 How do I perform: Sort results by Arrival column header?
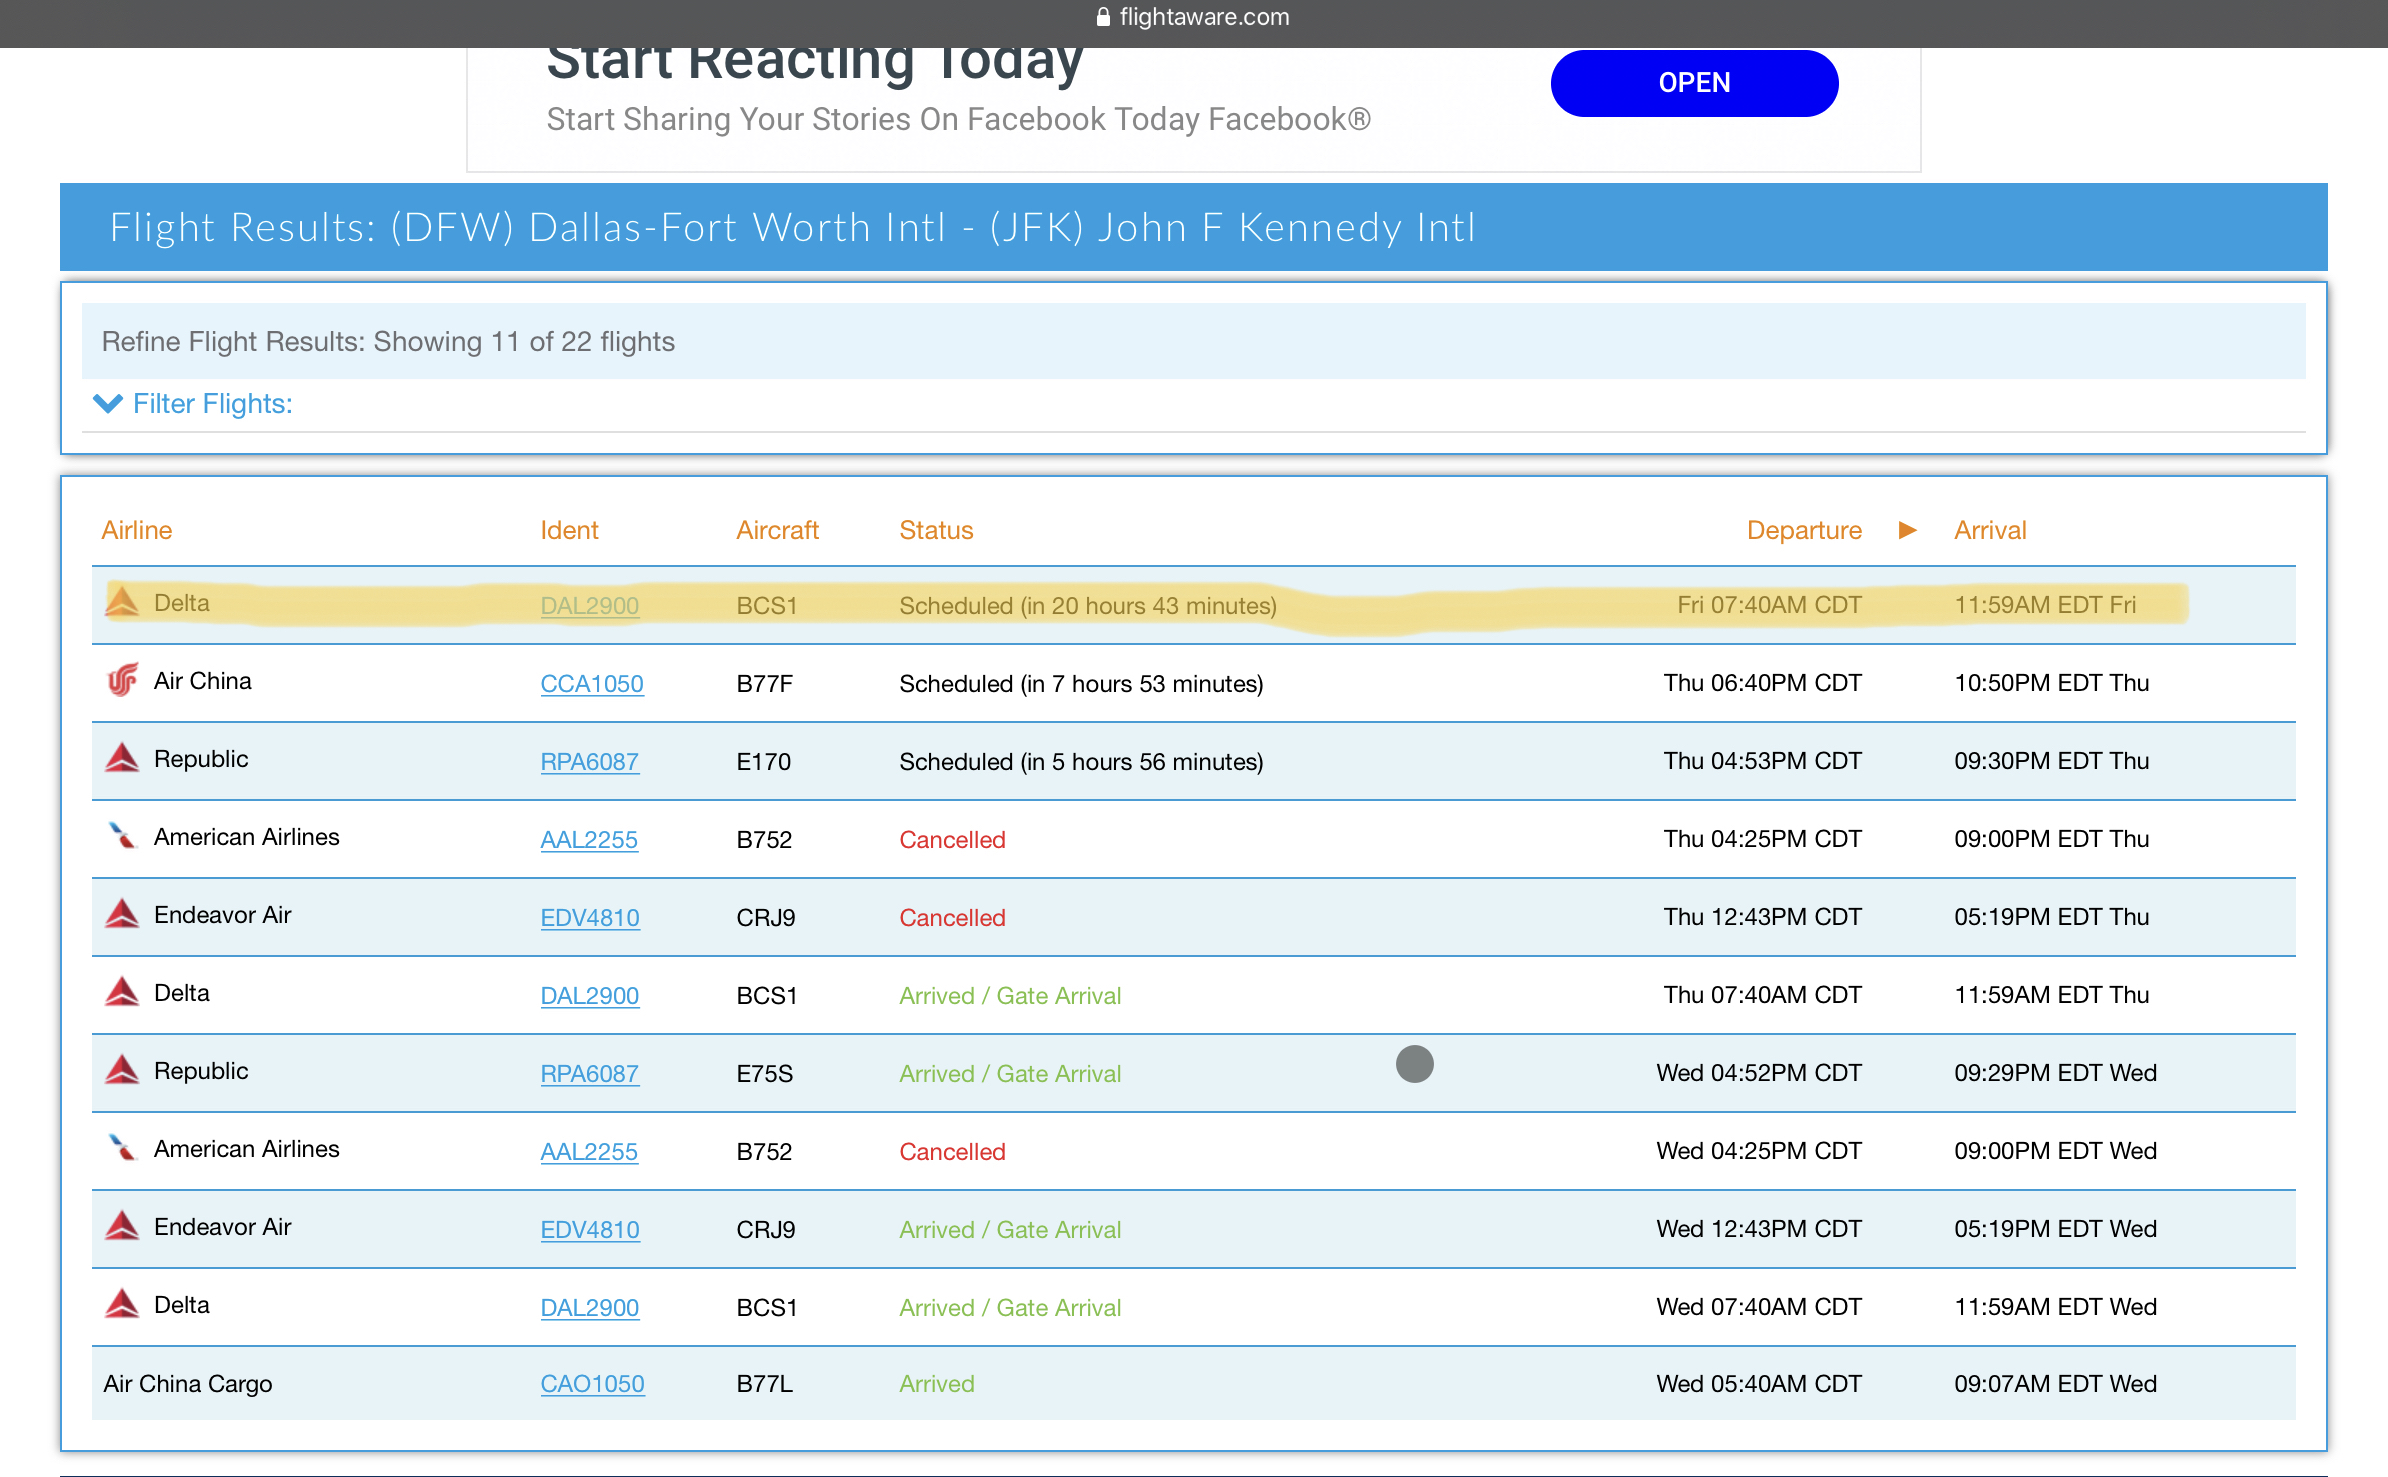pyautogui.click(x=1989, y=530)
